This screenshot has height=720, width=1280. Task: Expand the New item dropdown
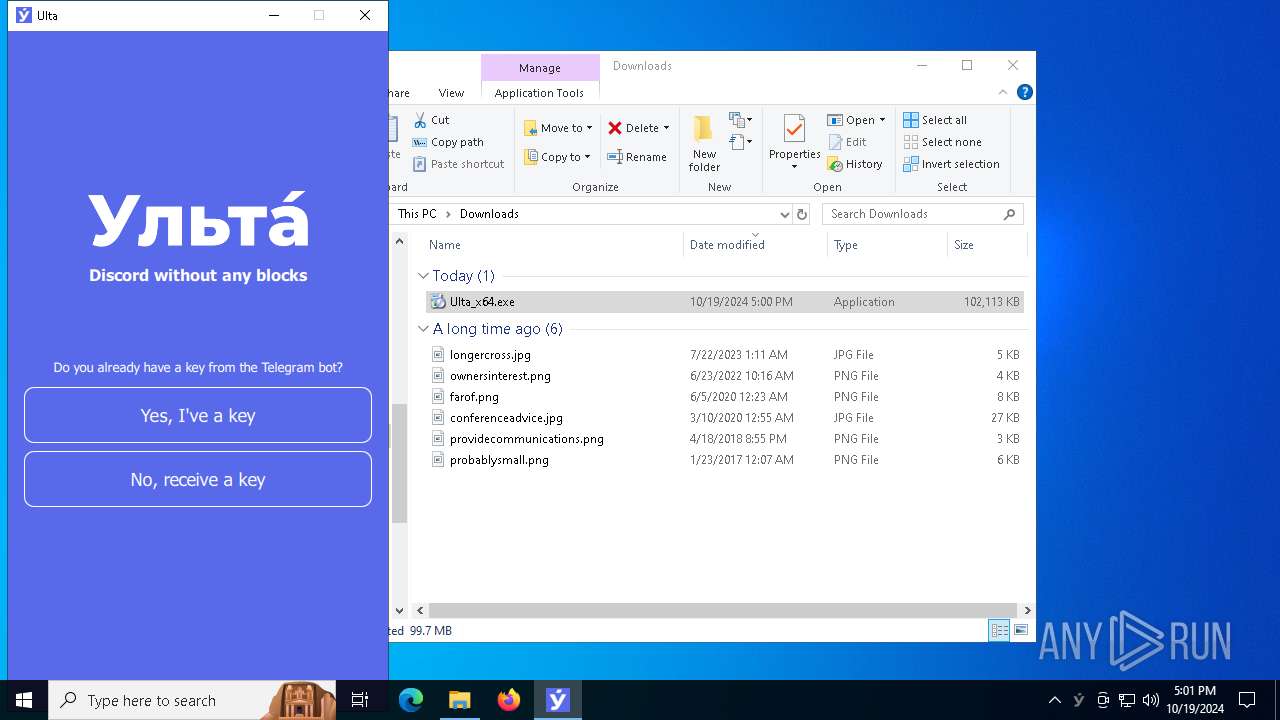741,120
